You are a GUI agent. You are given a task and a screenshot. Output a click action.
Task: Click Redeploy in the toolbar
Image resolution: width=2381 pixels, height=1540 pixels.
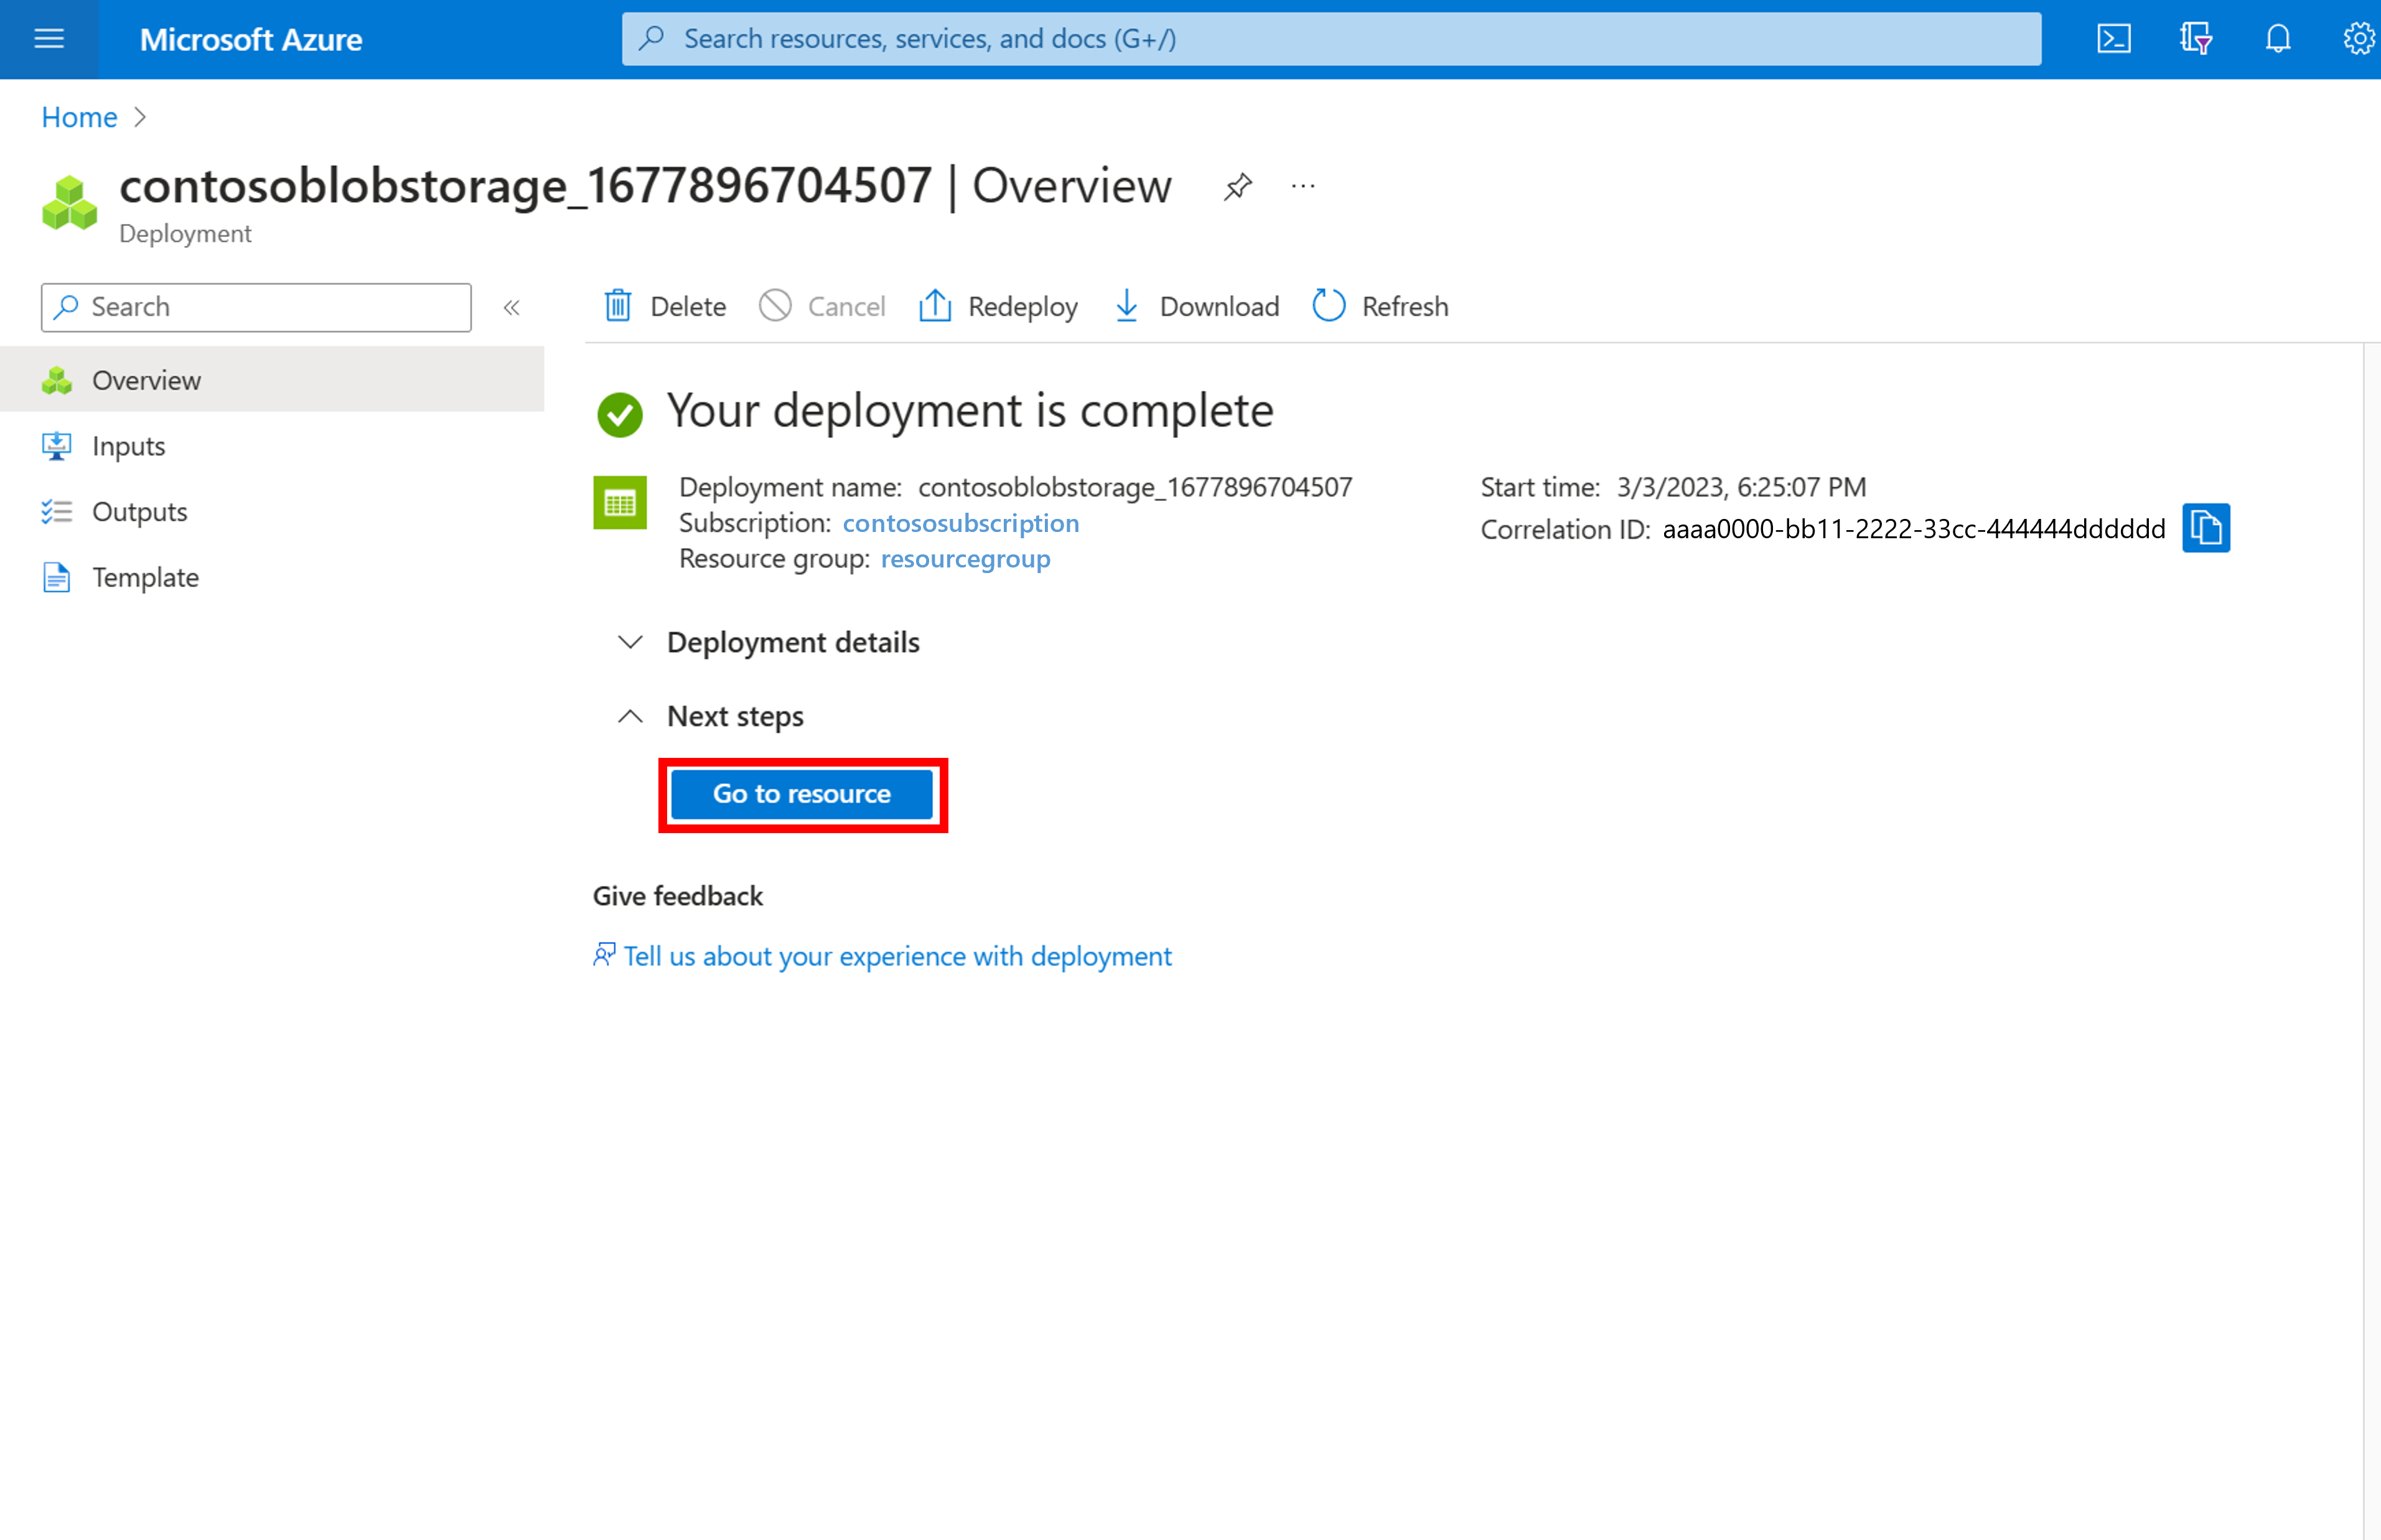(998, 306)
